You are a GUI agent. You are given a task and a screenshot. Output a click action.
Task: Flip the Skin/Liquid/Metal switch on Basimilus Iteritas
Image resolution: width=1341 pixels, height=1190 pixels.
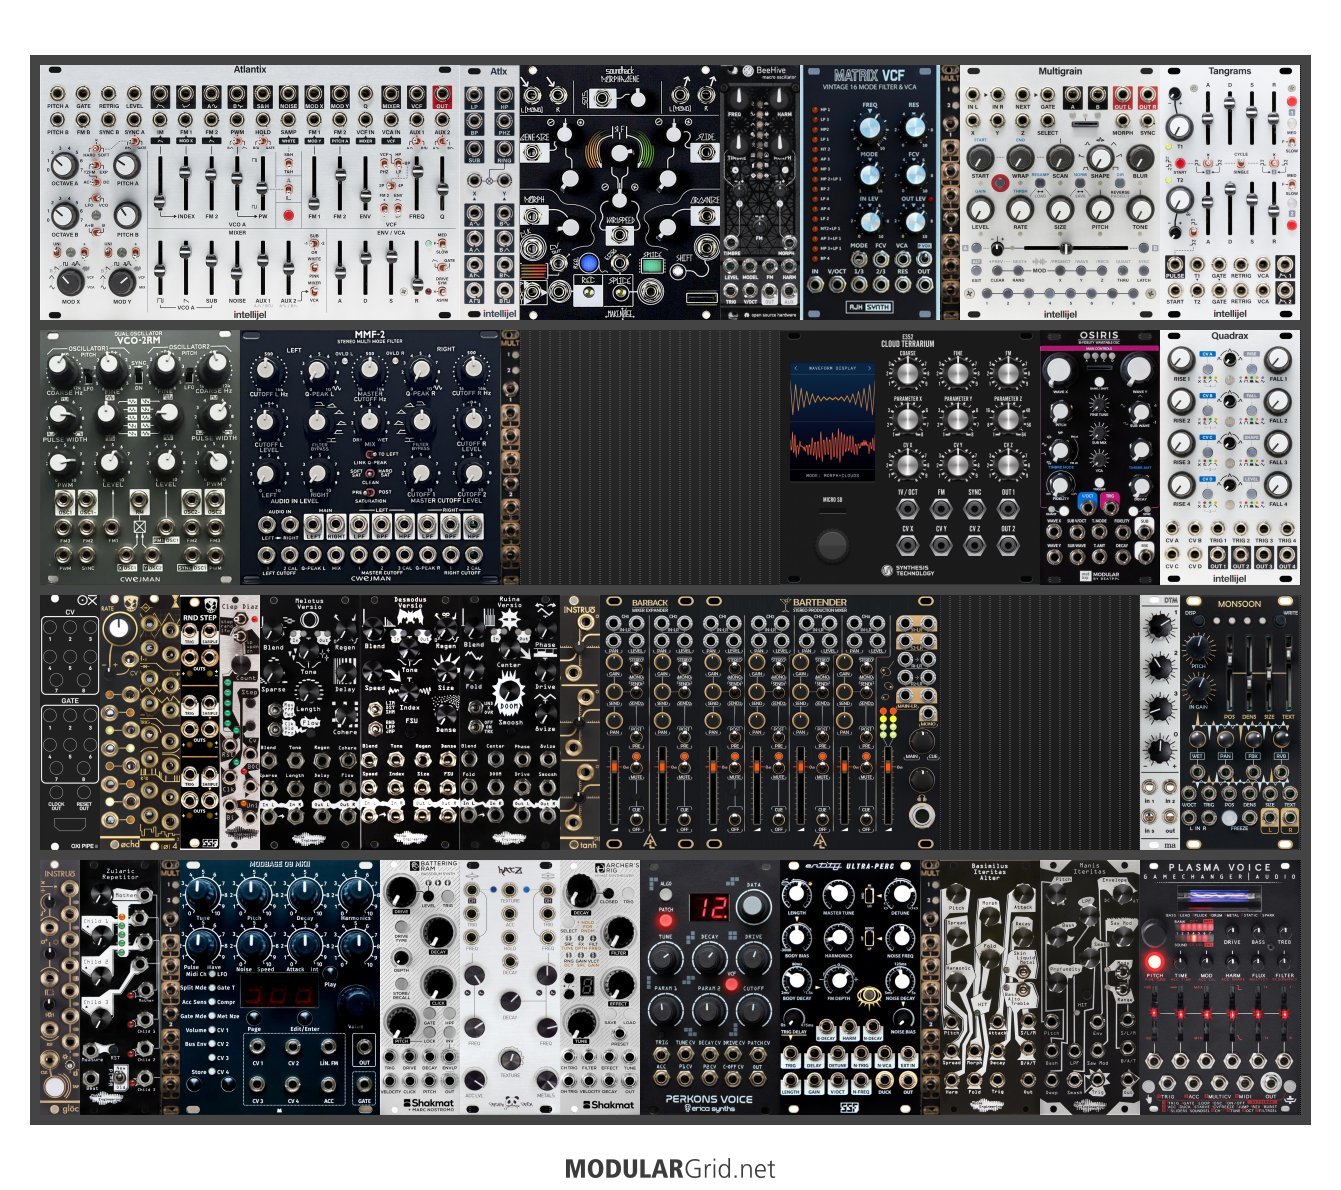point(1022,972)
